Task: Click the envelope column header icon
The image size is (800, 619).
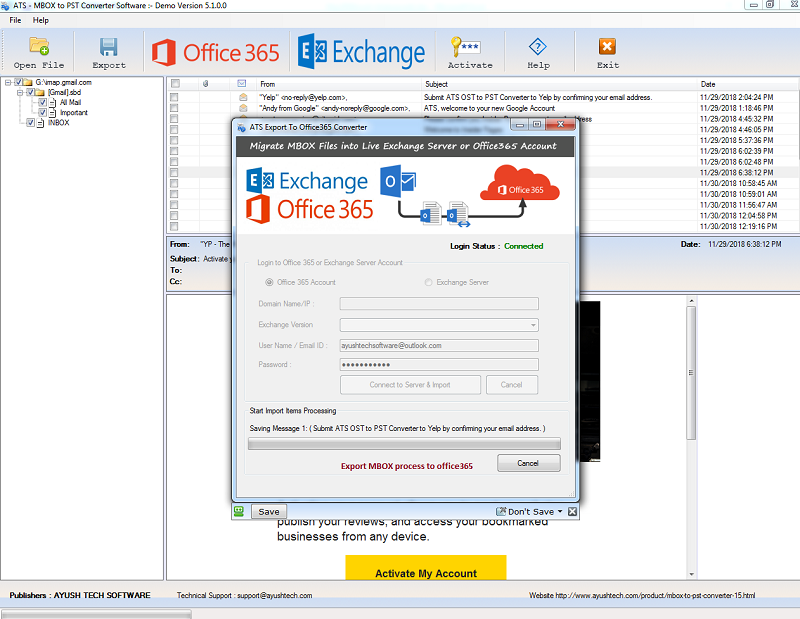Action: click(242, 84)
